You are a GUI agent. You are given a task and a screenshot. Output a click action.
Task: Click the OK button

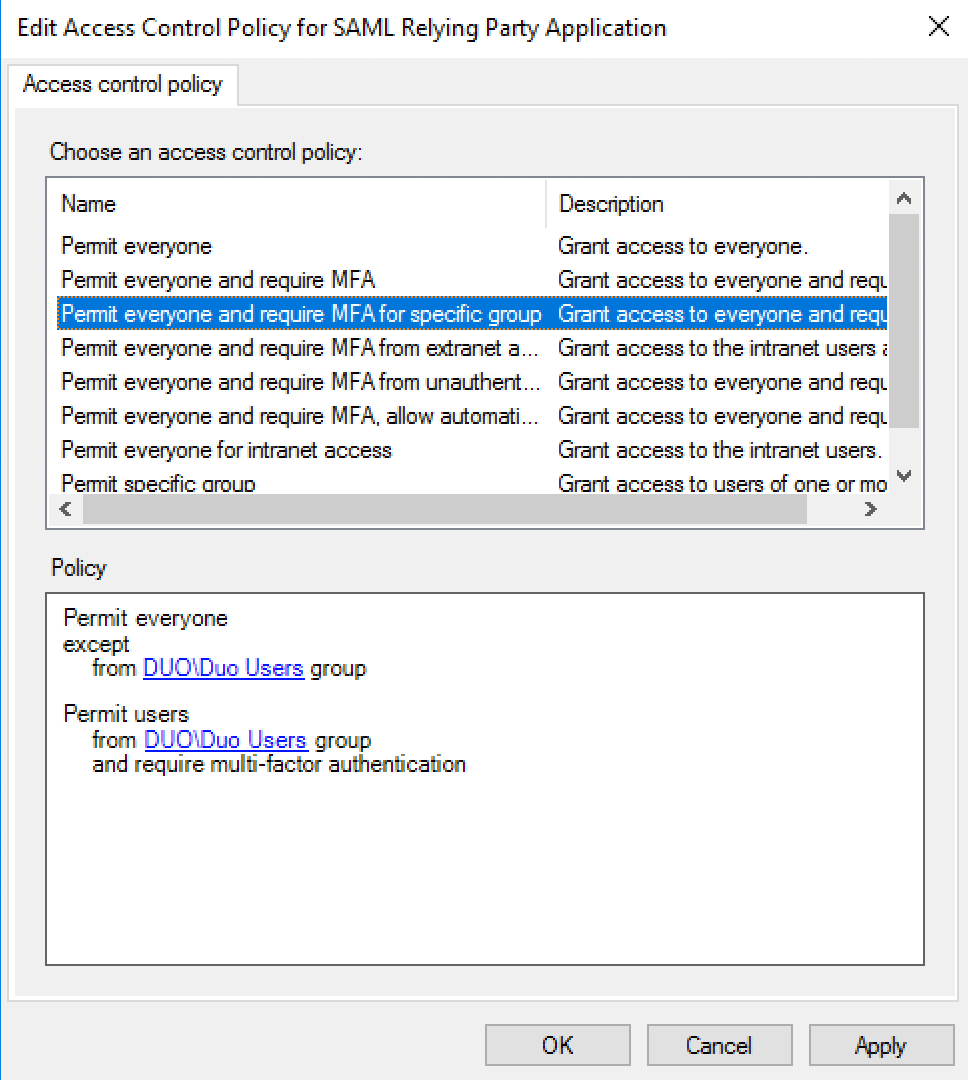pos(557,1045)
